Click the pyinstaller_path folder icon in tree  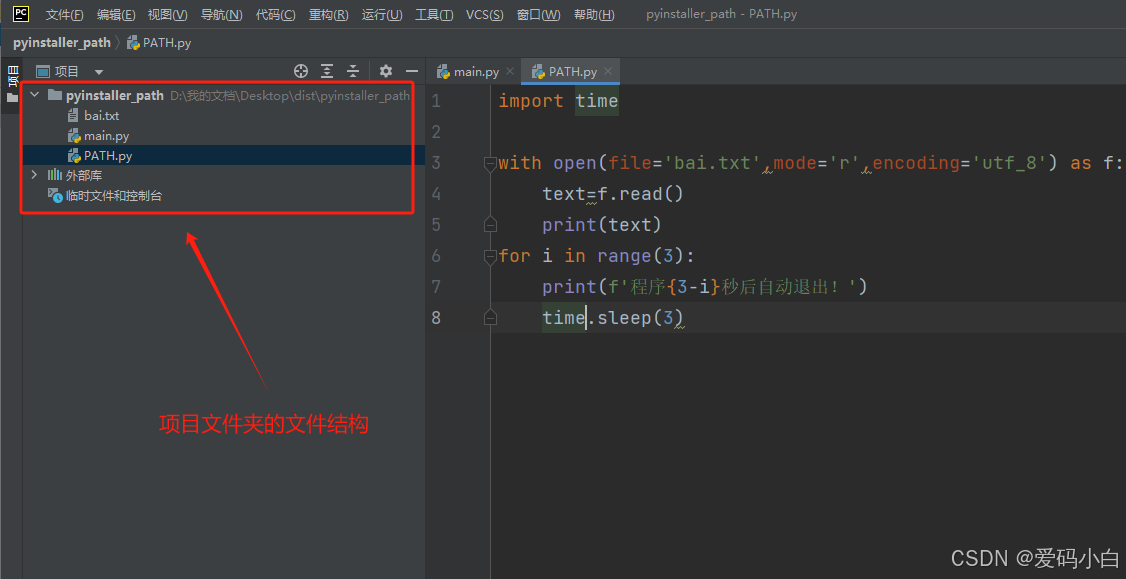pos(55,95)
